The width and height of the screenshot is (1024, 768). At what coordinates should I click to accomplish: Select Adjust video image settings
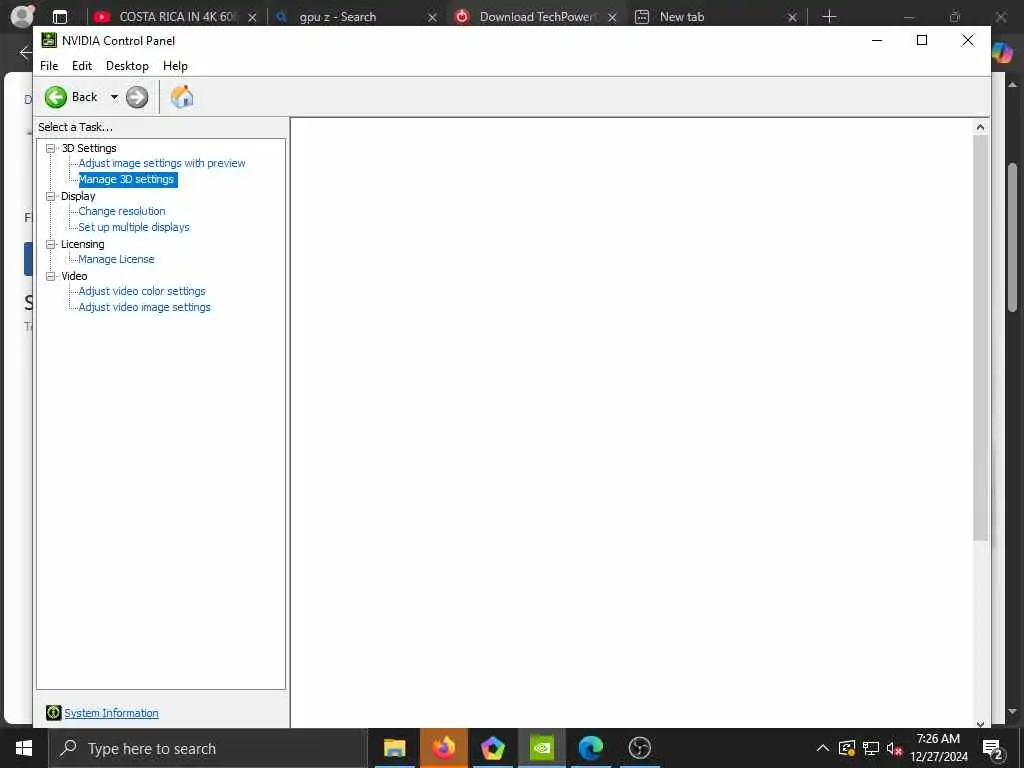144,307
